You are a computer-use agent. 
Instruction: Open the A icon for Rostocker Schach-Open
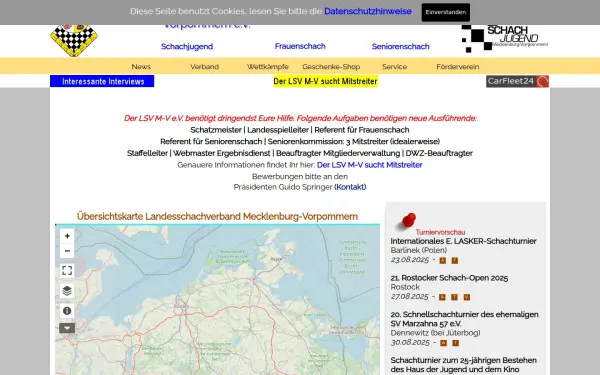point(442,297)
